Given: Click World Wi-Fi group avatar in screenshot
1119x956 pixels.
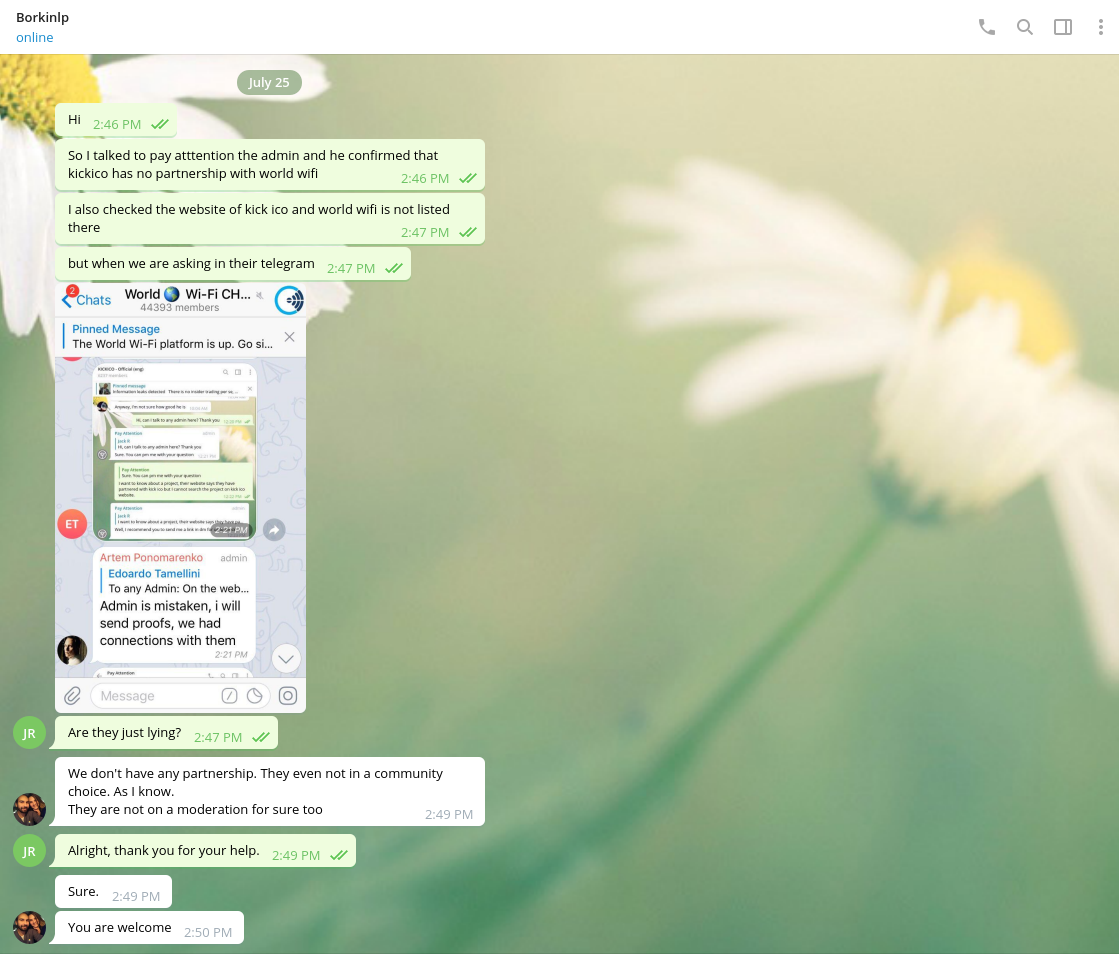Looking at the screenshot, I should [x=289, y=300].
